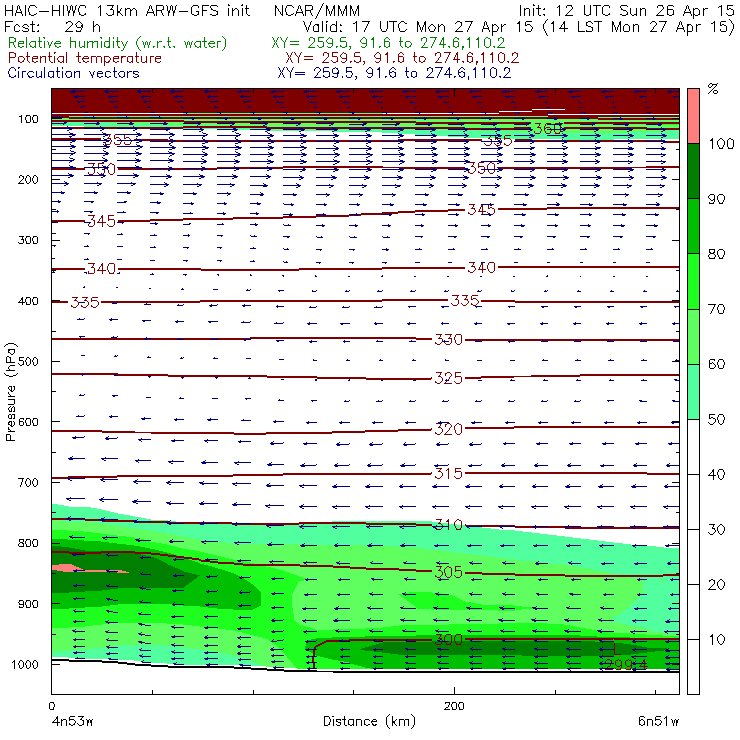Select the darkest green 90–100% colorbar swatch
Screen dimensions: 740x740
pyautogui.click(x=693, y=171)
